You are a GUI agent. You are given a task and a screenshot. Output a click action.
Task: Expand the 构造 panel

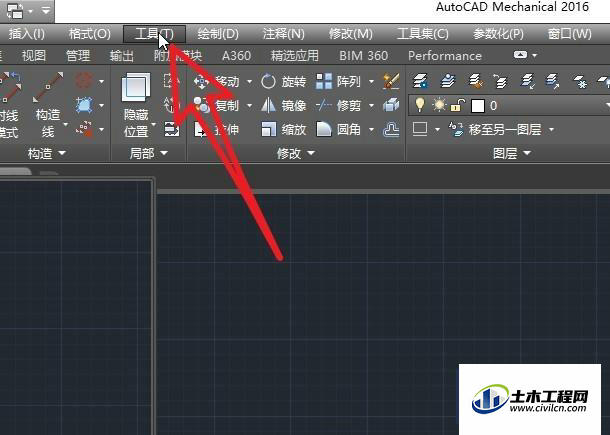tap(46, 153)
